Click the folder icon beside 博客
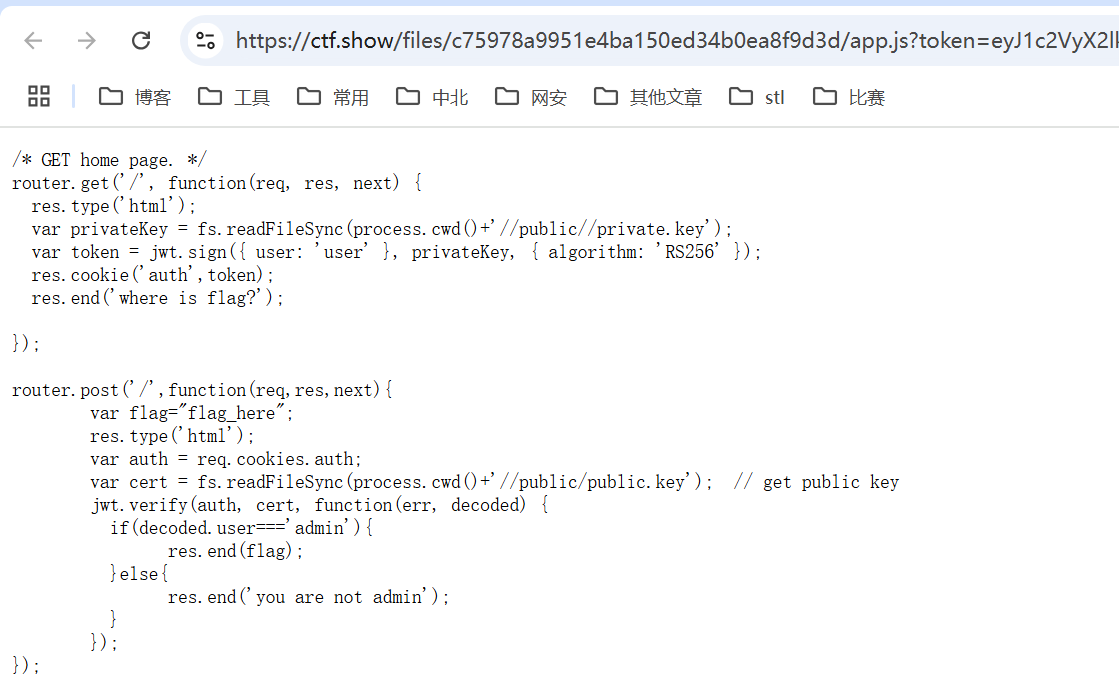 111,96
